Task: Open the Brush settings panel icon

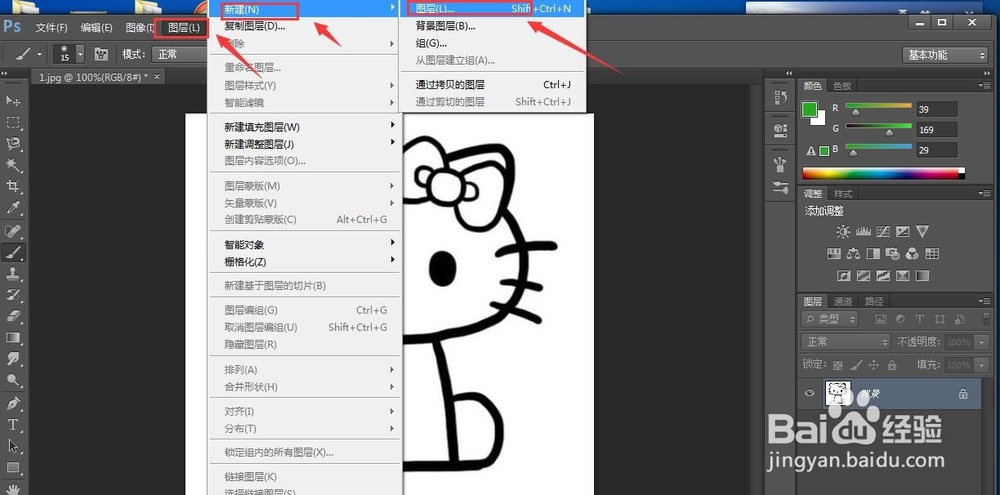Action: pyautogui.click(x=780, y=188)
